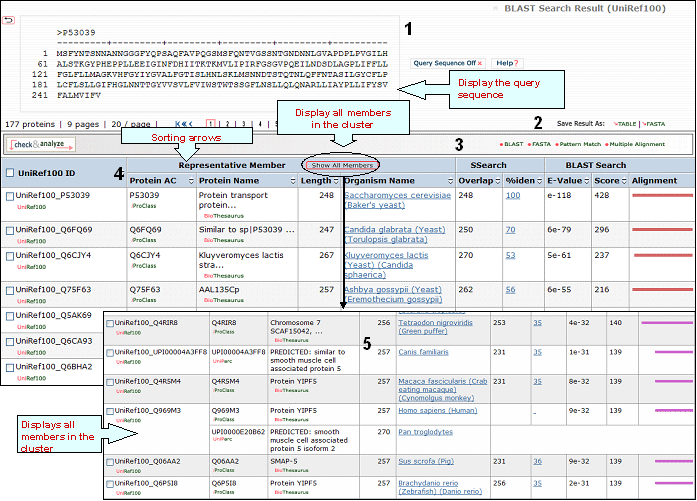Open Saccharomyces cerevisiae organism link
697x501 pixels.
pos(397,195)
